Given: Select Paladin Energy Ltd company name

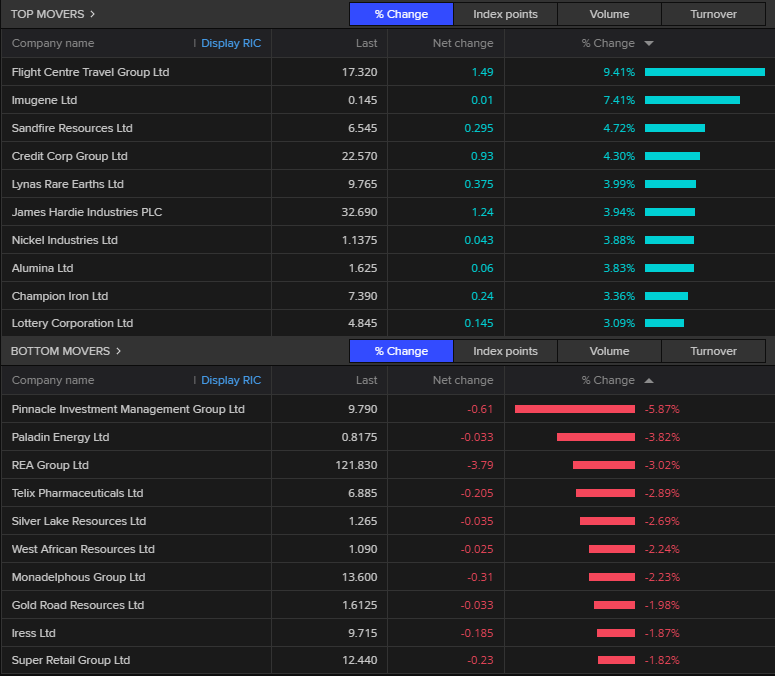Looking at the screenshot, I should pos(60,437).
